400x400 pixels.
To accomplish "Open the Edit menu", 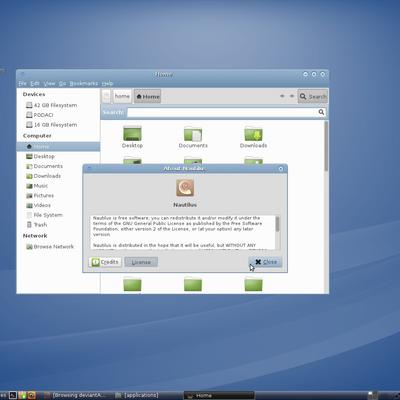I will pyautogui.click(x=35, y=83).
